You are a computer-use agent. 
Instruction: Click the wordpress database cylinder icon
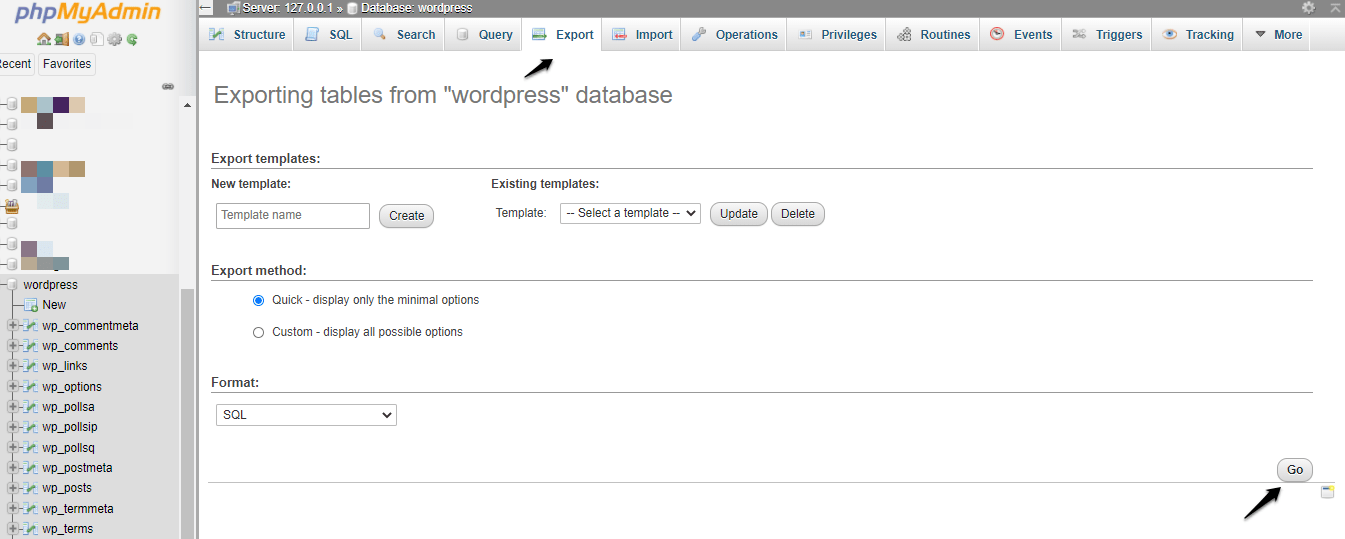[x=13, y=285]
